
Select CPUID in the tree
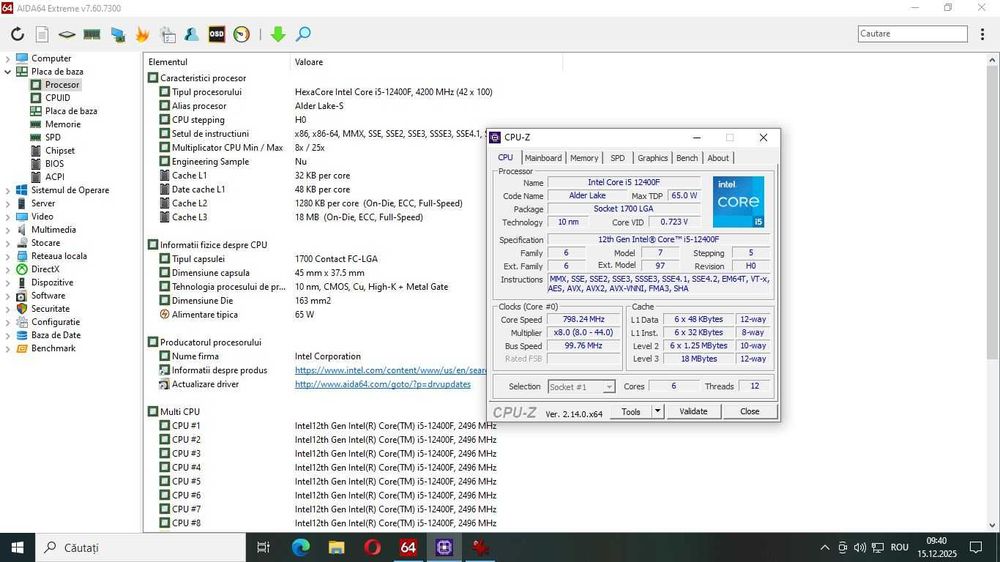point(57,98)
